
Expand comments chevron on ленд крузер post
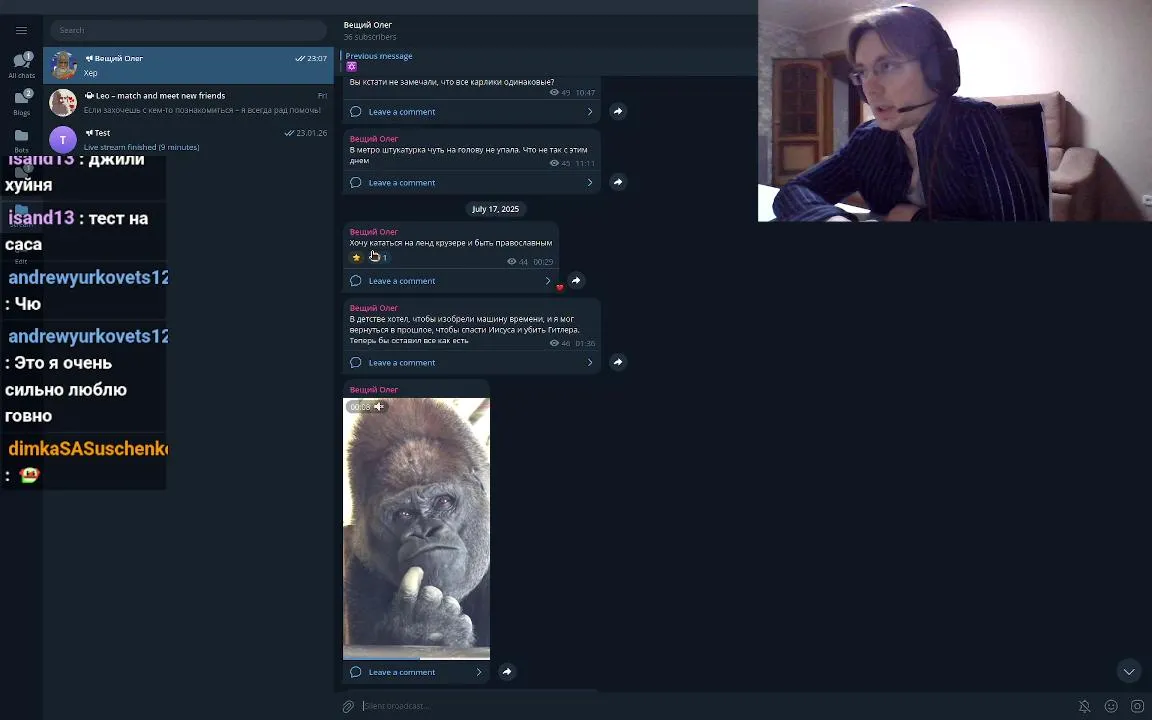[x=547, y=281]
